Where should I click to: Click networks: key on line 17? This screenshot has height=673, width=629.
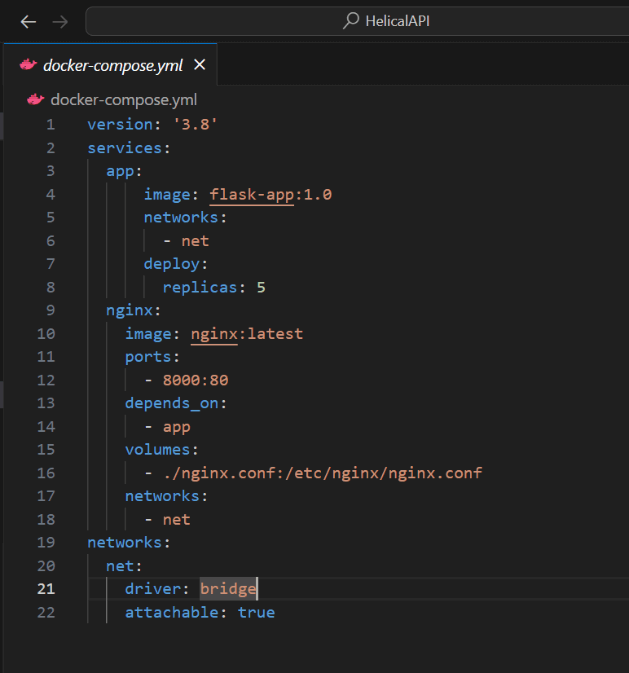(x=166, y=496)
